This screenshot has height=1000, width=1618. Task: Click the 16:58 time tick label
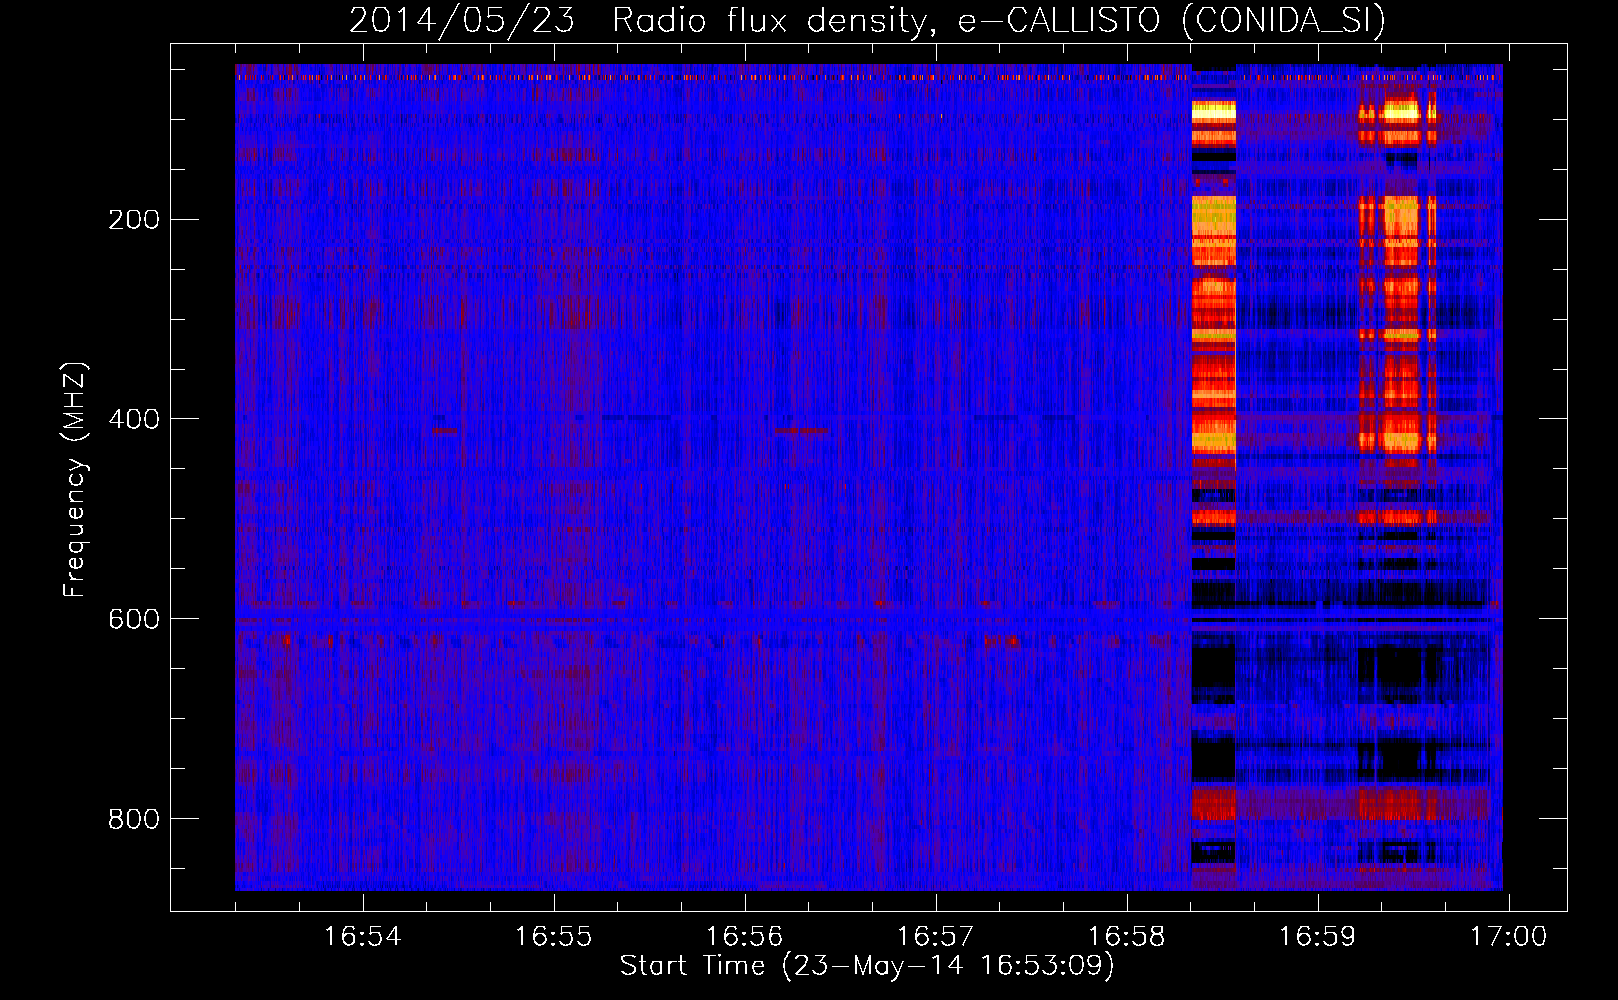click(x=1126, y=937)
